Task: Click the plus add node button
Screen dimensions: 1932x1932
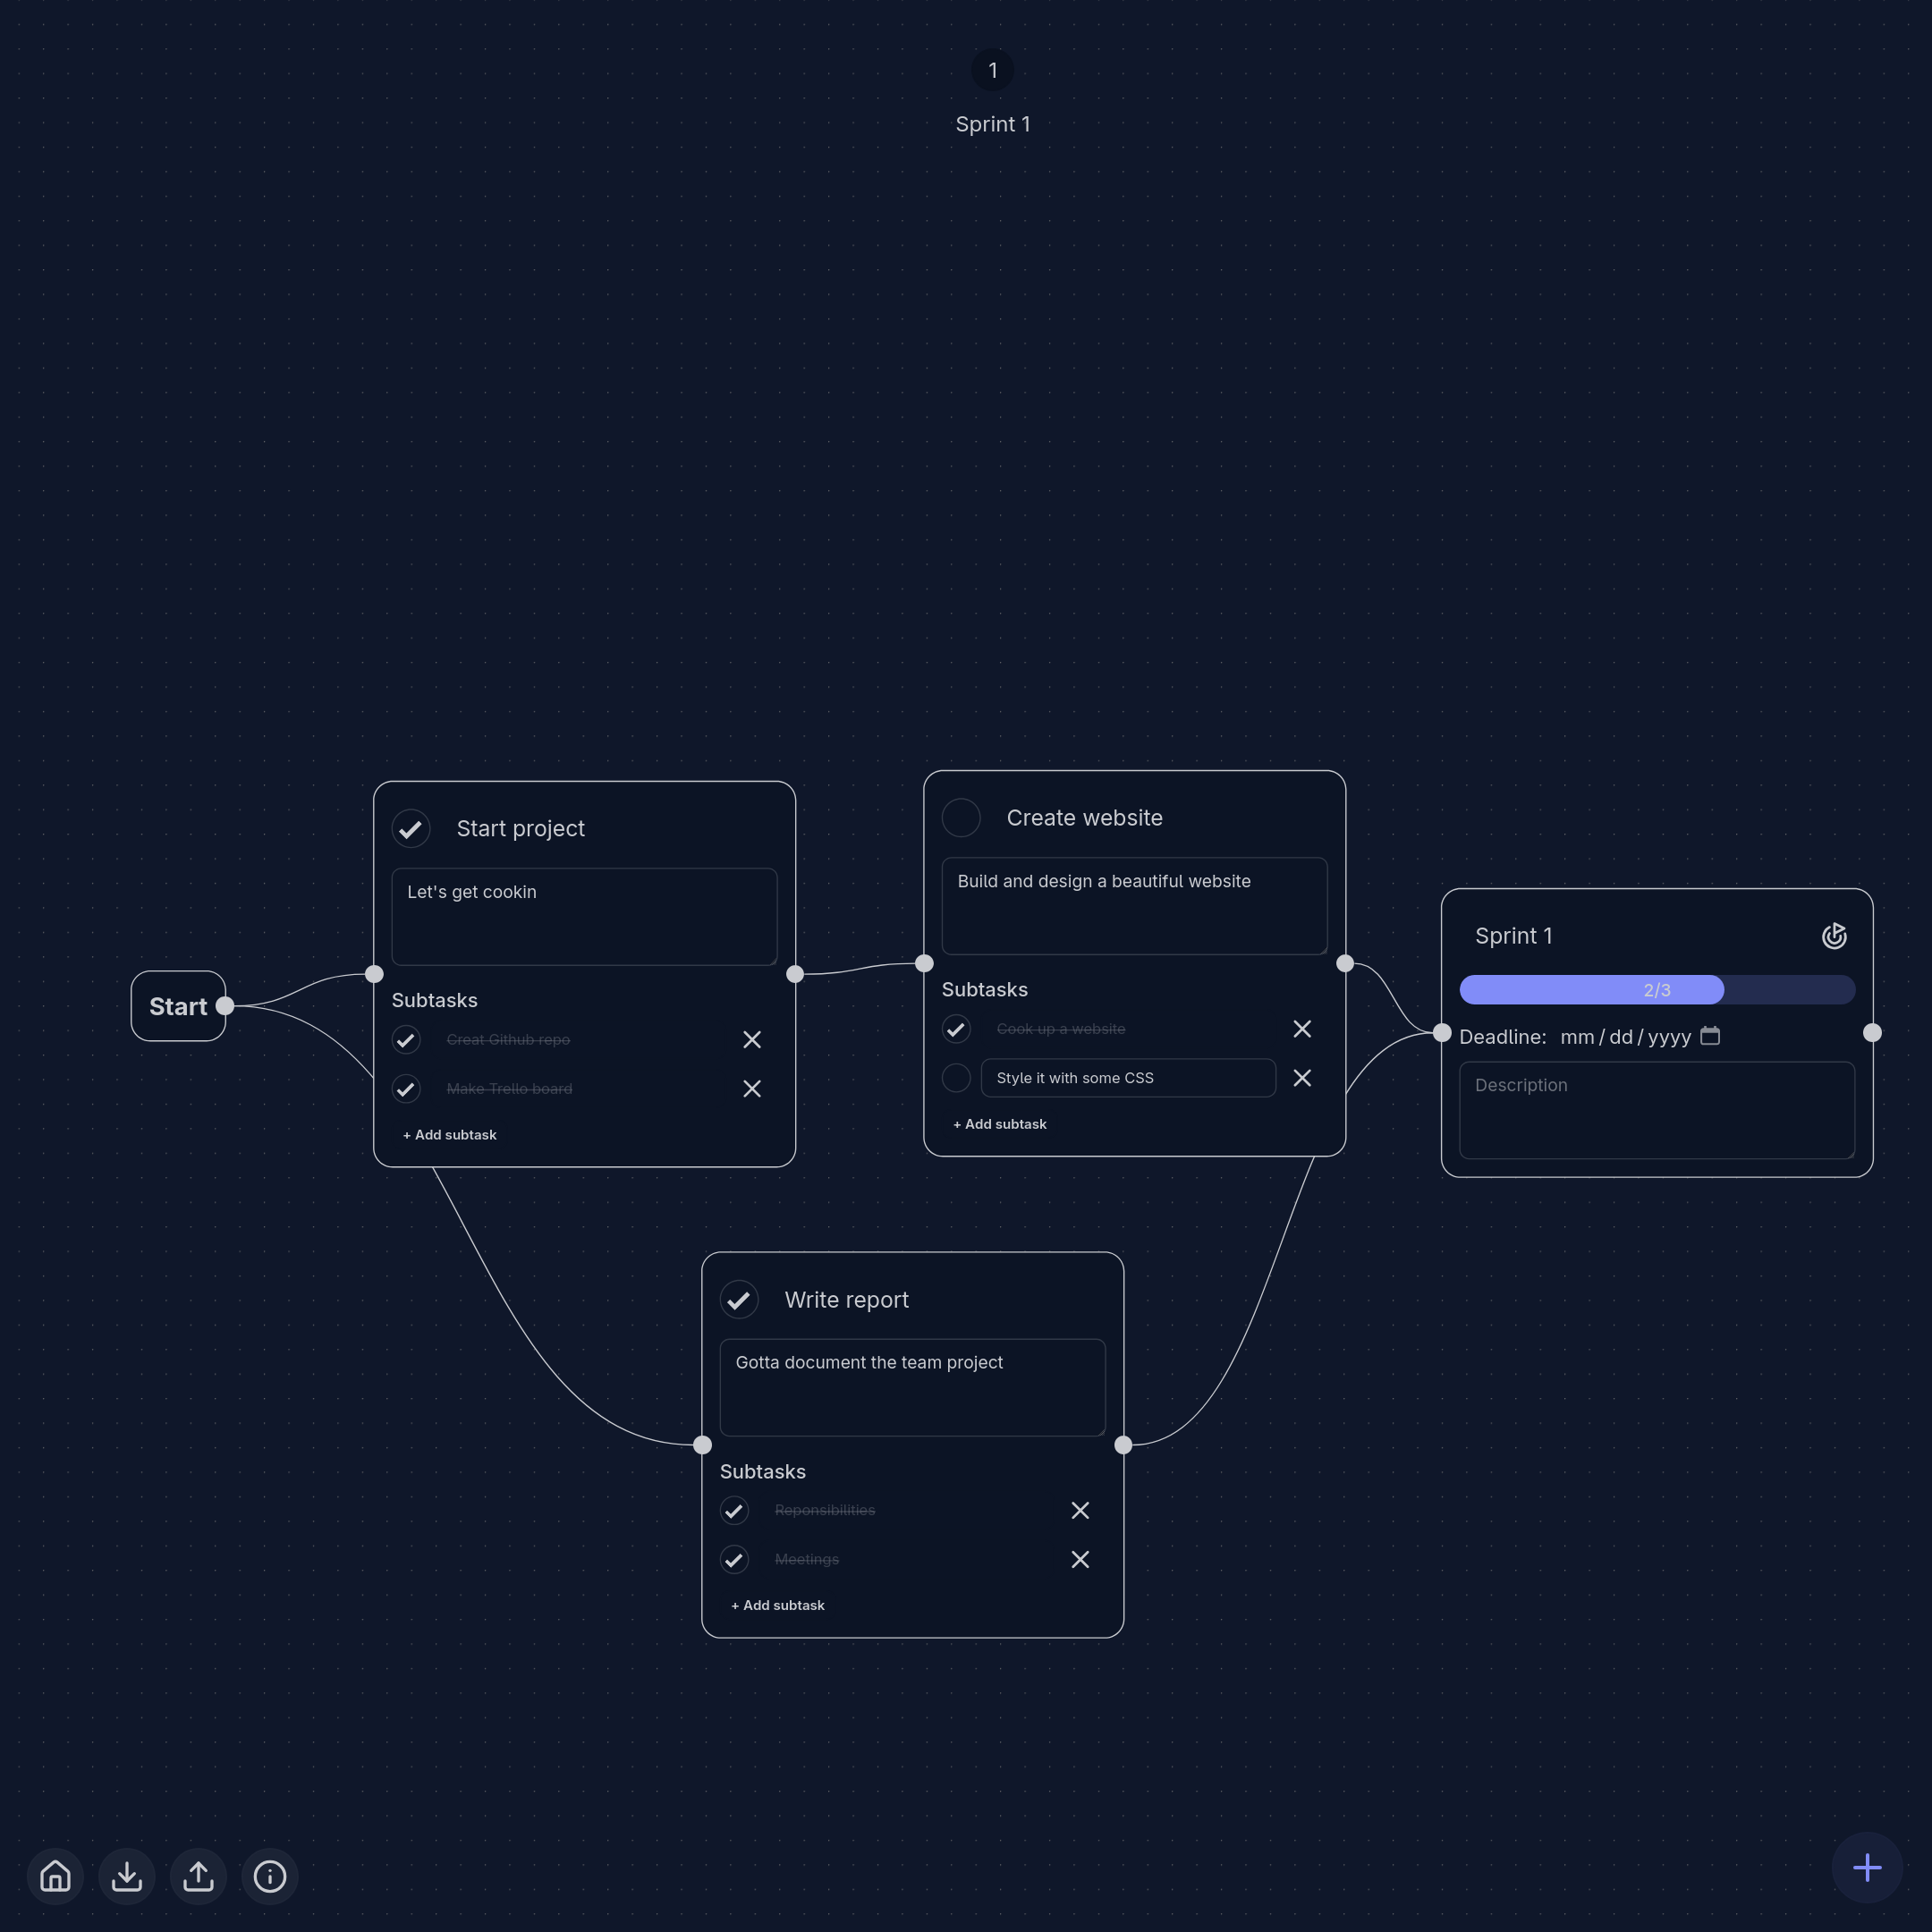Action: pyautogui.click(x=1866, y=1867)
